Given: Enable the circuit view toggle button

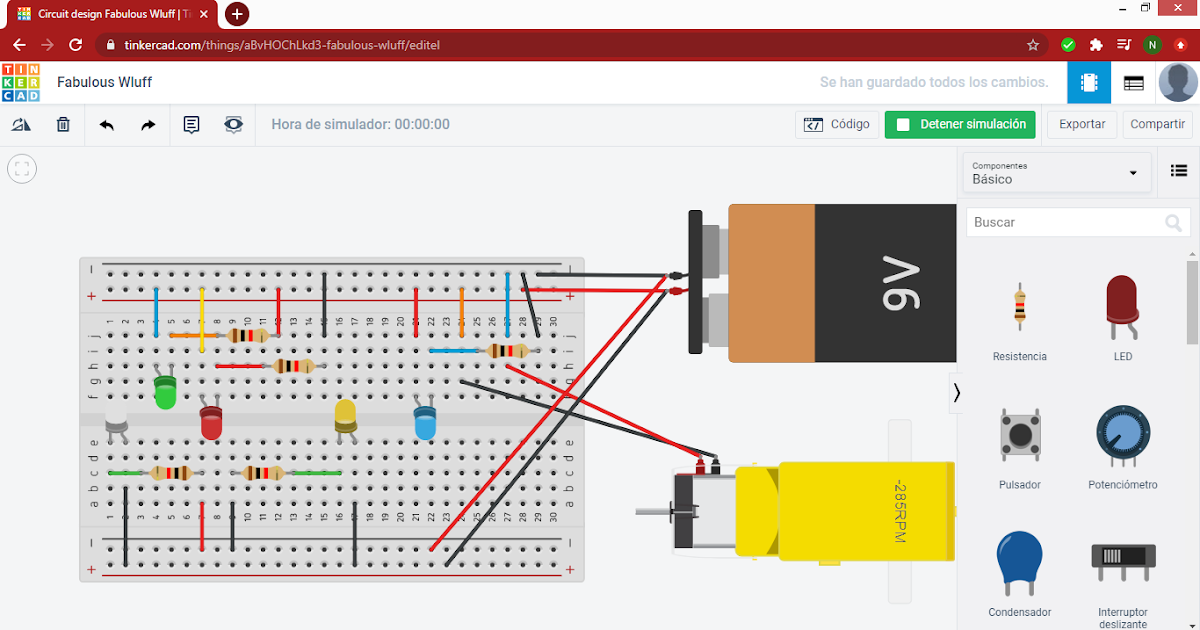Looking at the screenshot, I should pos(1088,82).
